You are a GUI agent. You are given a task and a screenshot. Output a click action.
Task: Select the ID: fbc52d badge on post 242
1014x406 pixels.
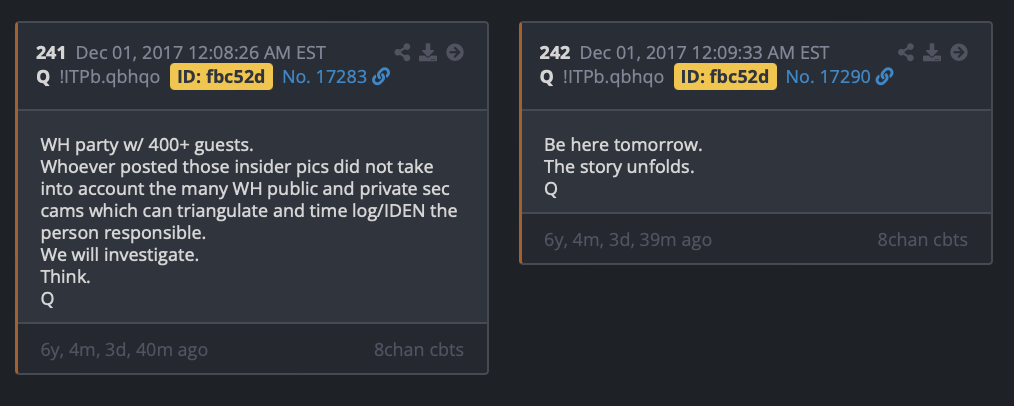click(726, 77)
